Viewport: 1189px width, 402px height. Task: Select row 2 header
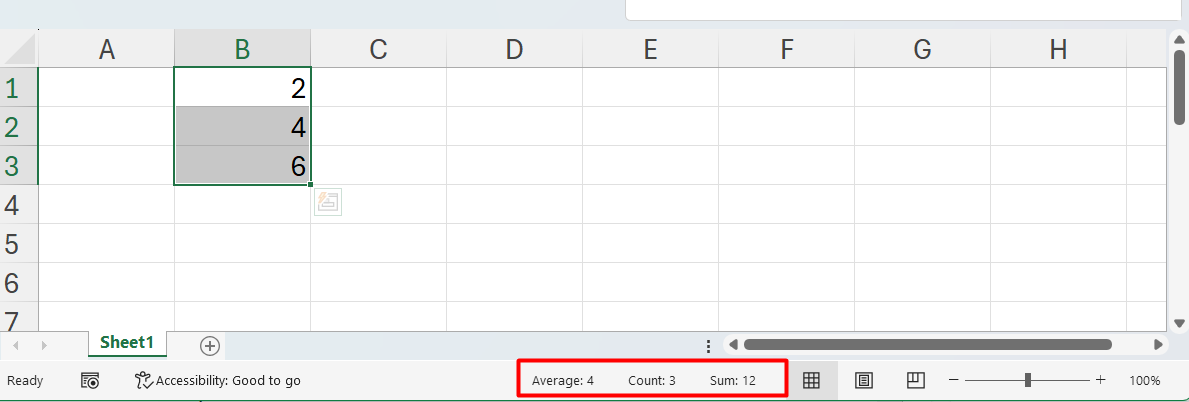tap(19, 126)
